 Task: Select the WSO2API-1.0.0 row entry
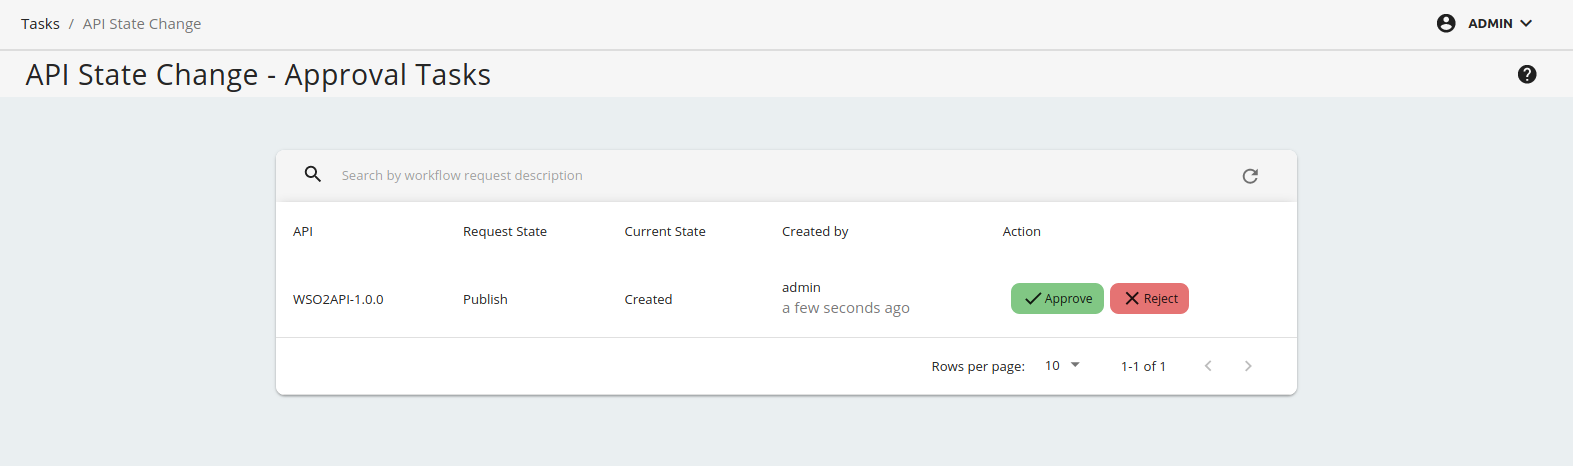click(x=338, y=299)
